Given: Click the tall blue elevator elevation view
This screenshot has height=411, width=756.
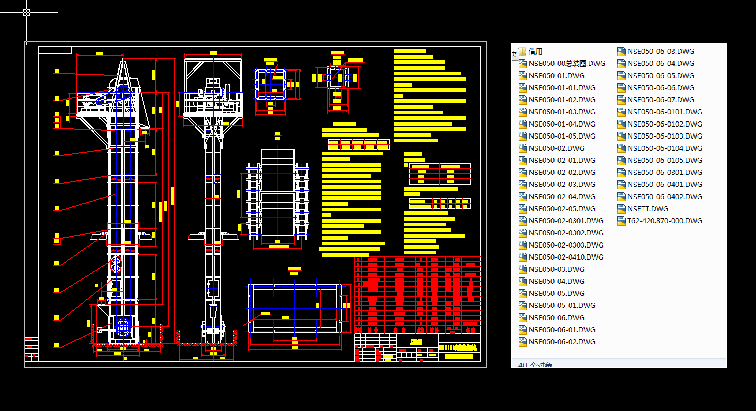Looking at the screenshot, I should pos(121,200).
